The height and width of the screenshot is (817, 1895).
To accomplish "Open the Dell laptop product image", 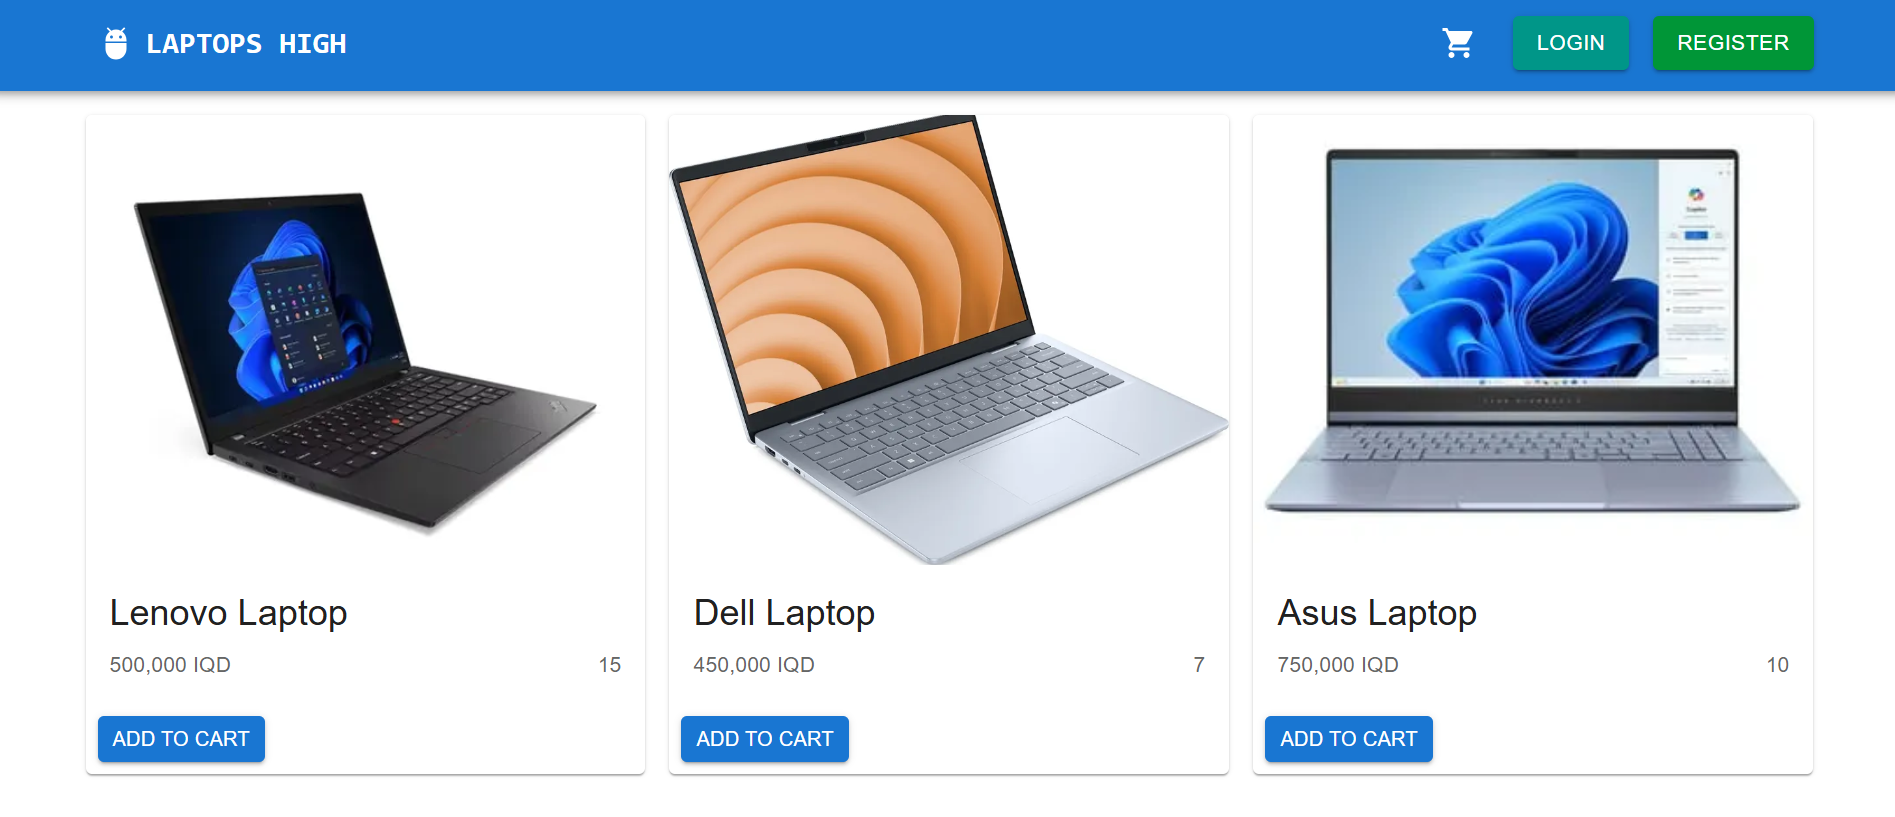I will point(948,340).
